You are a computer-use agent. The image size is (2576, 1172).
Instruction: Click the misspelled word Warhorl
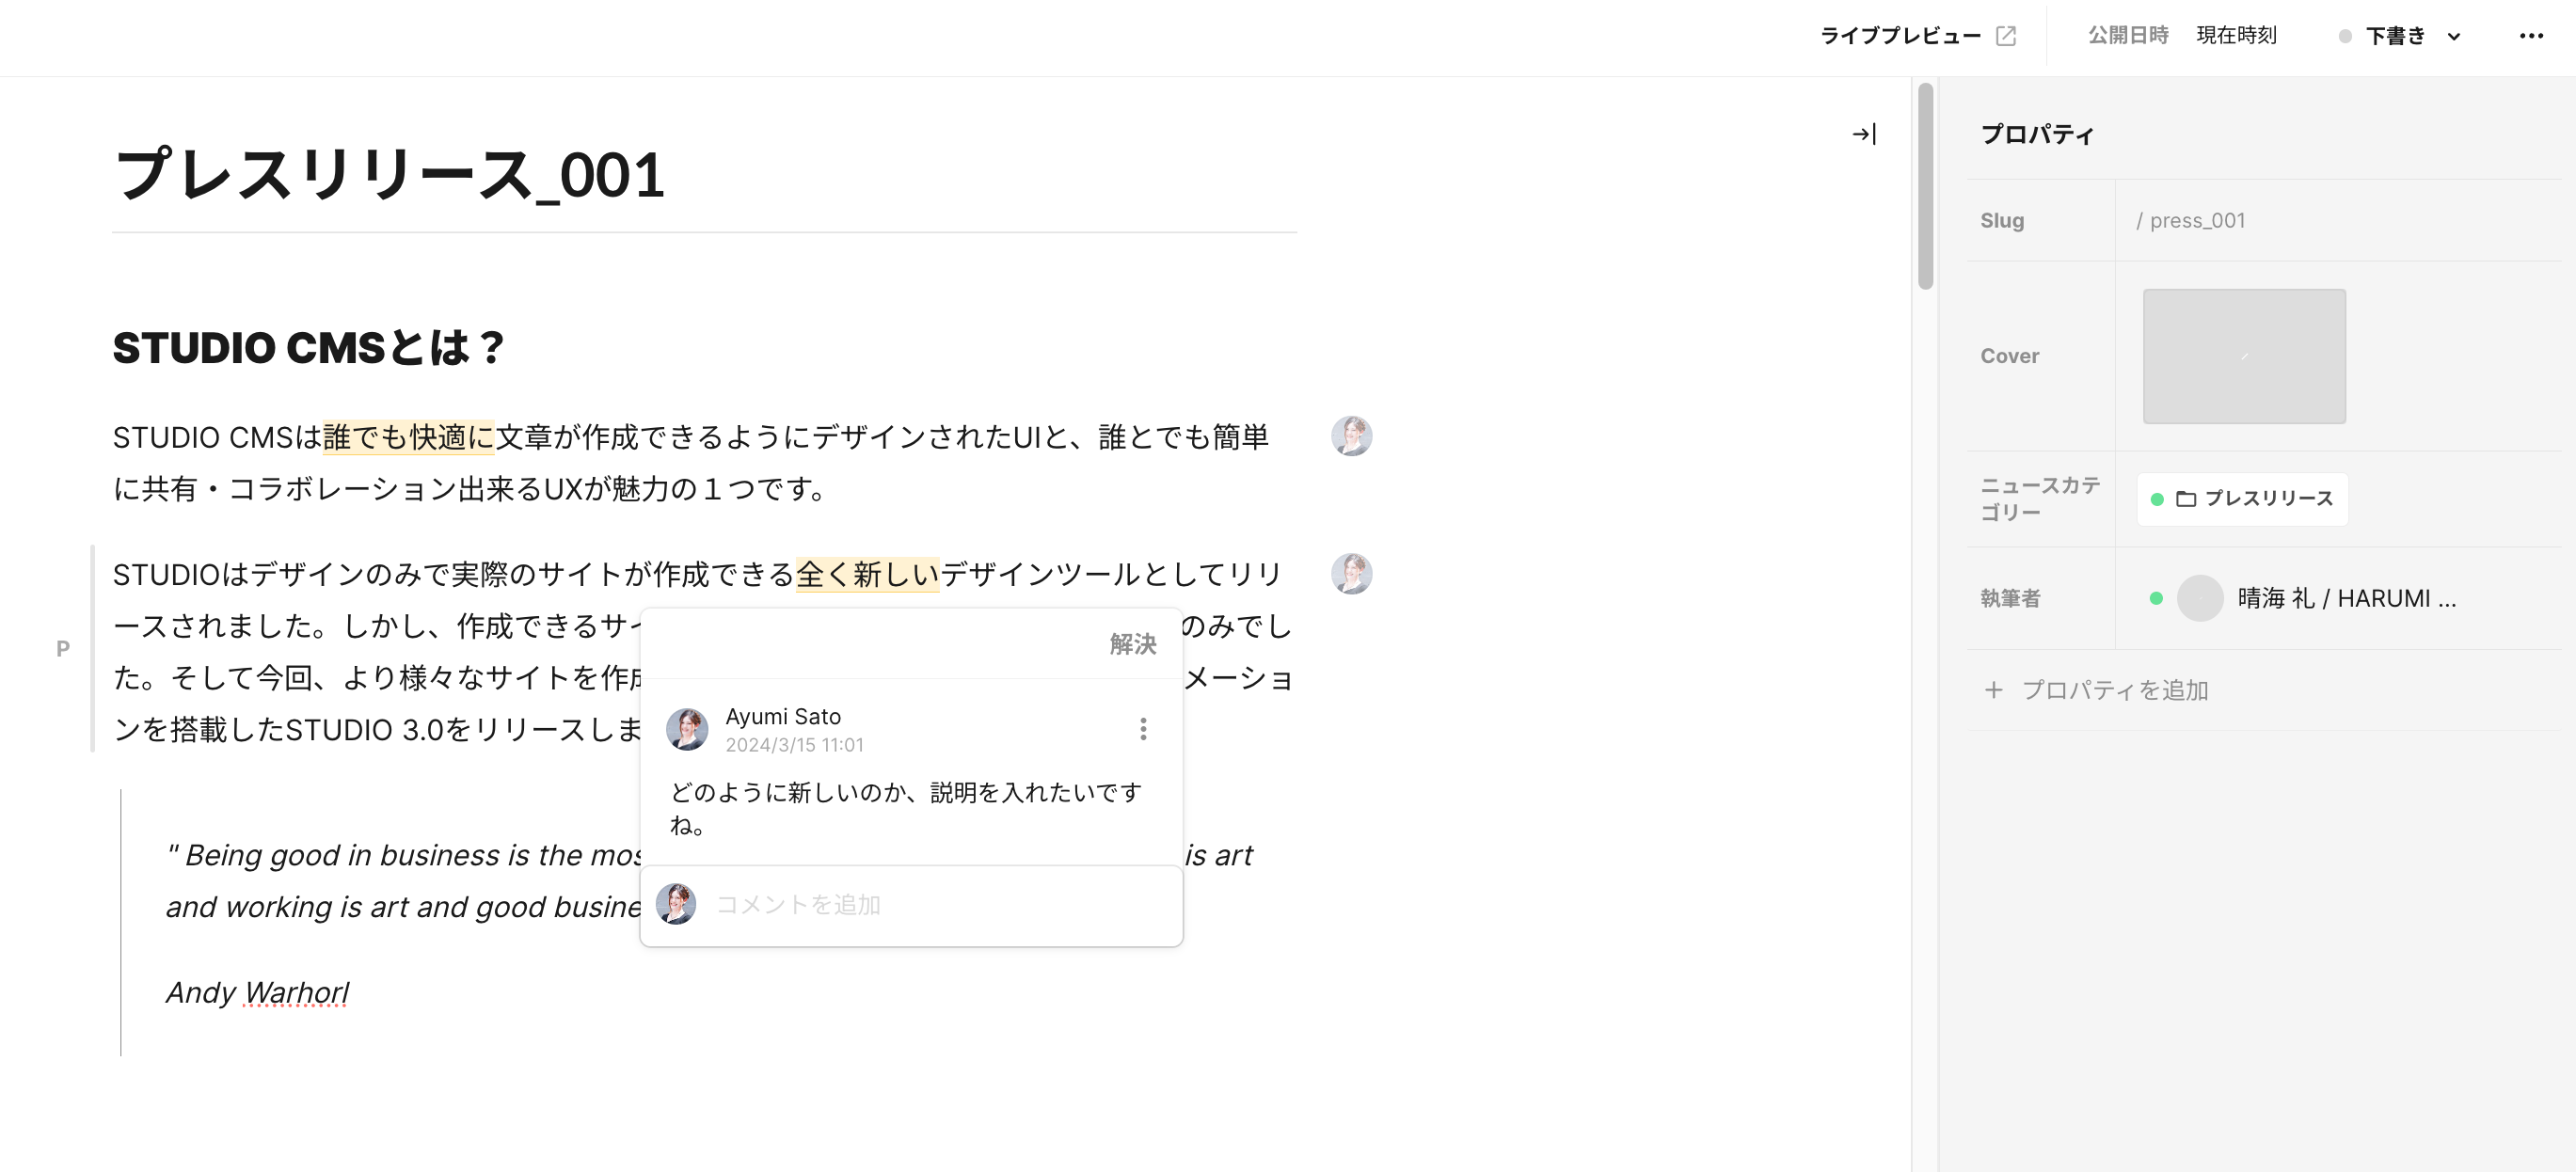coord(296,992)
